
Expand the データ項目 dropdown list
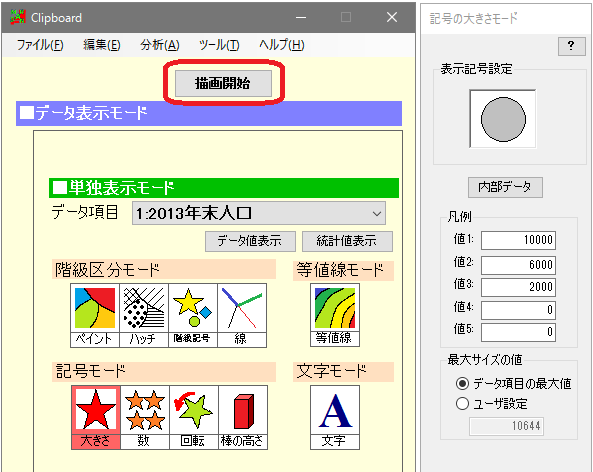tap(259, 213)
